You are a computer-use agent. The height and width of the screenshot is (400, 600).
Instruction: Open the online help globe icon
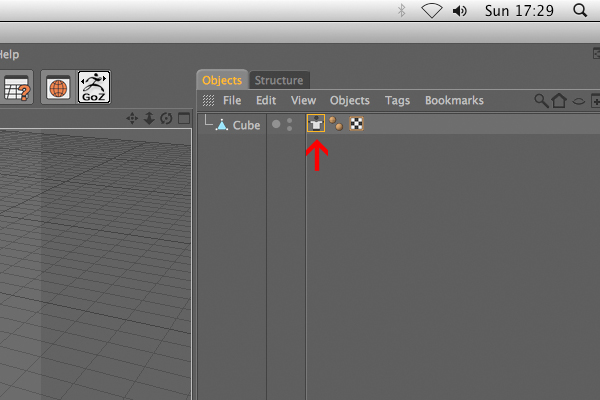tap(58, 88)
